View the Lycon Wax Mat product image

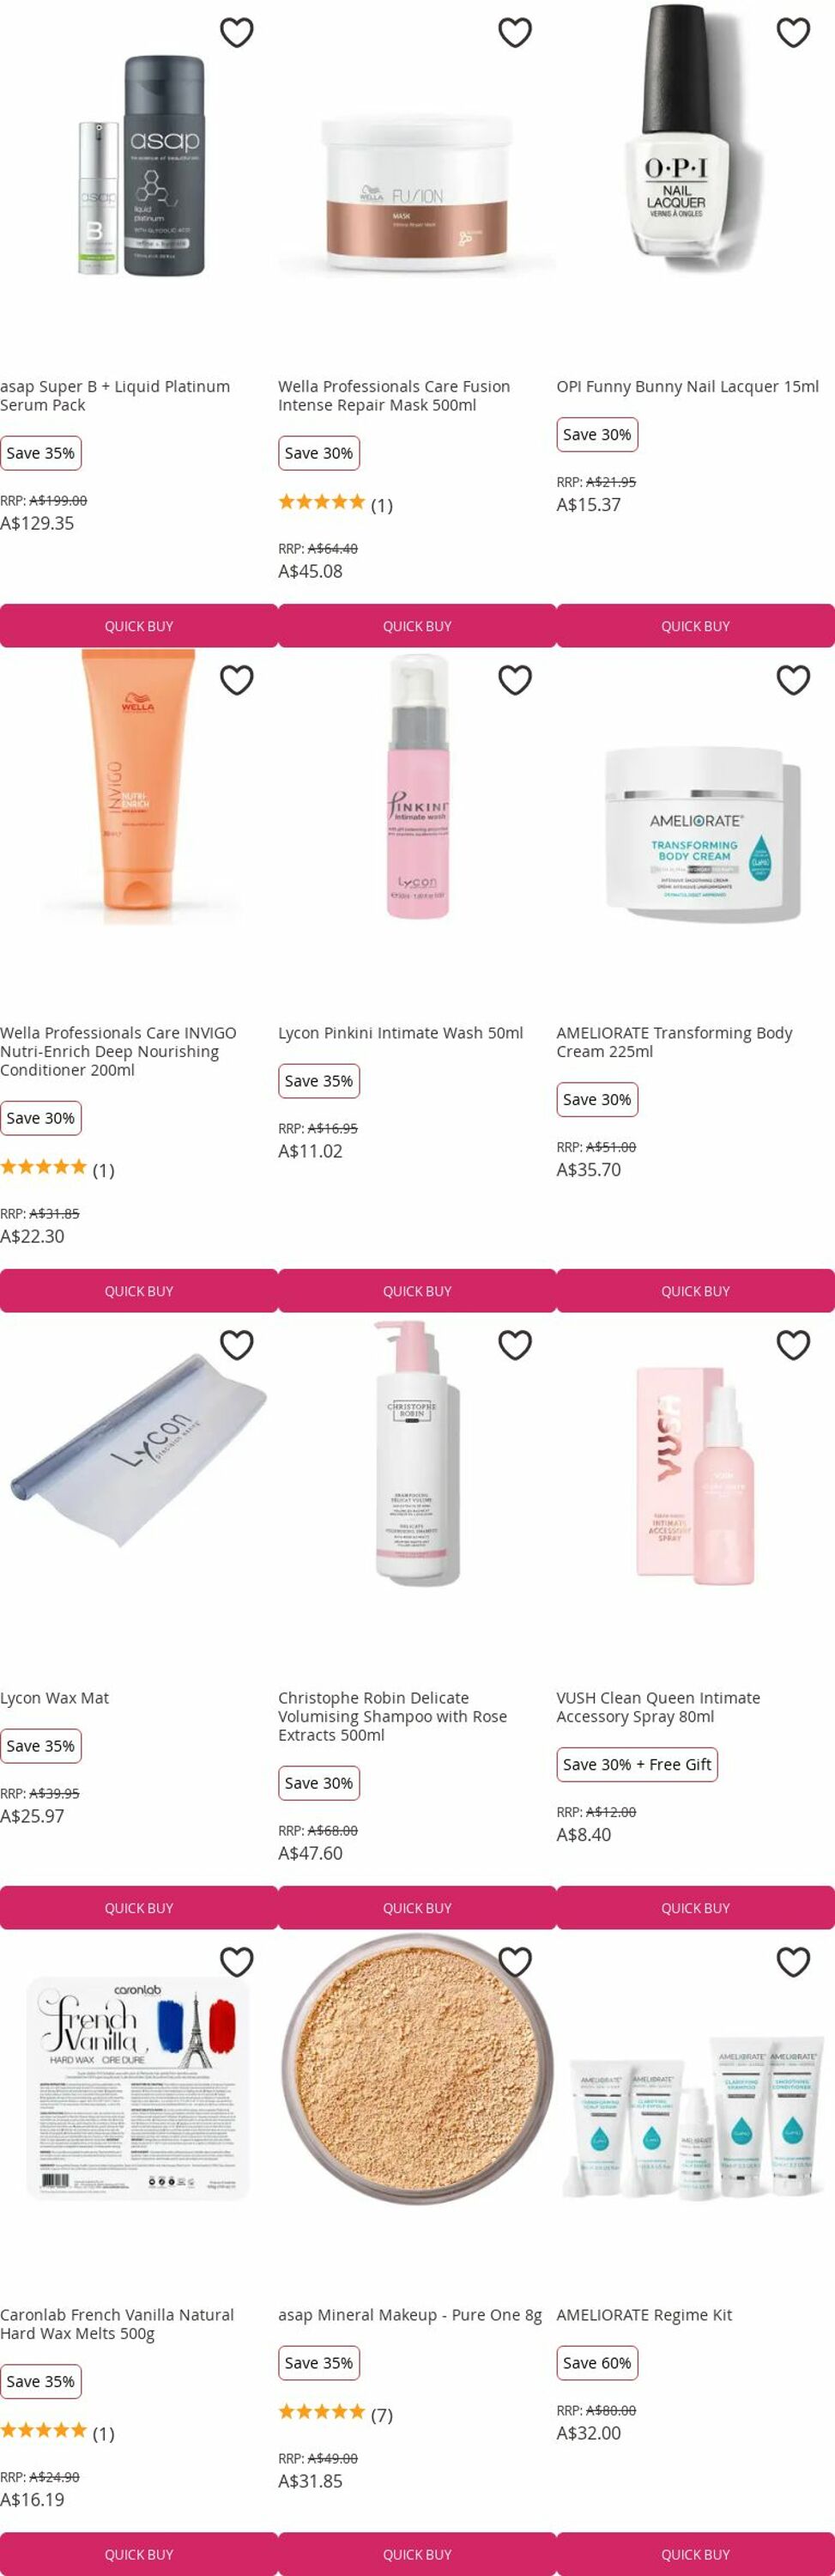138,1452
